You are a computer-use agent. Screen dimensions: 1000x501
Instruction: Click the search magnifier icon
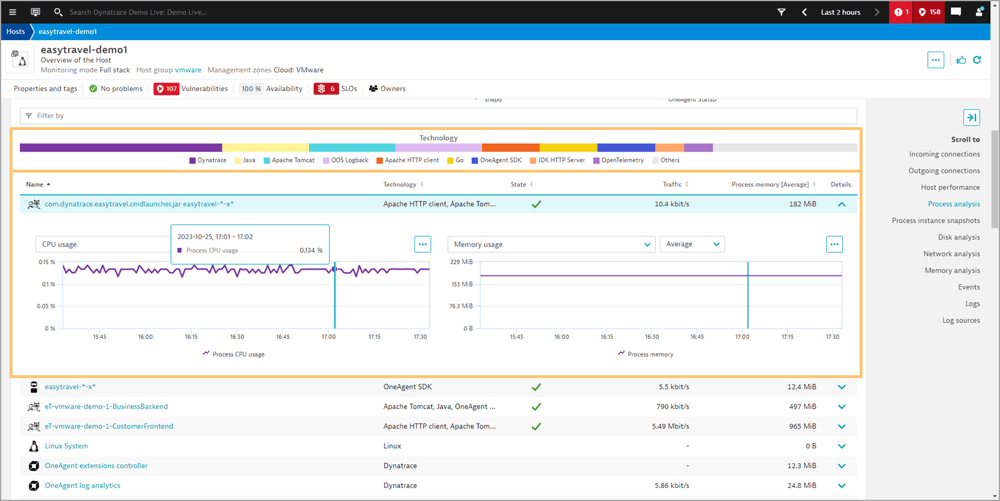(x=58, y=12)
